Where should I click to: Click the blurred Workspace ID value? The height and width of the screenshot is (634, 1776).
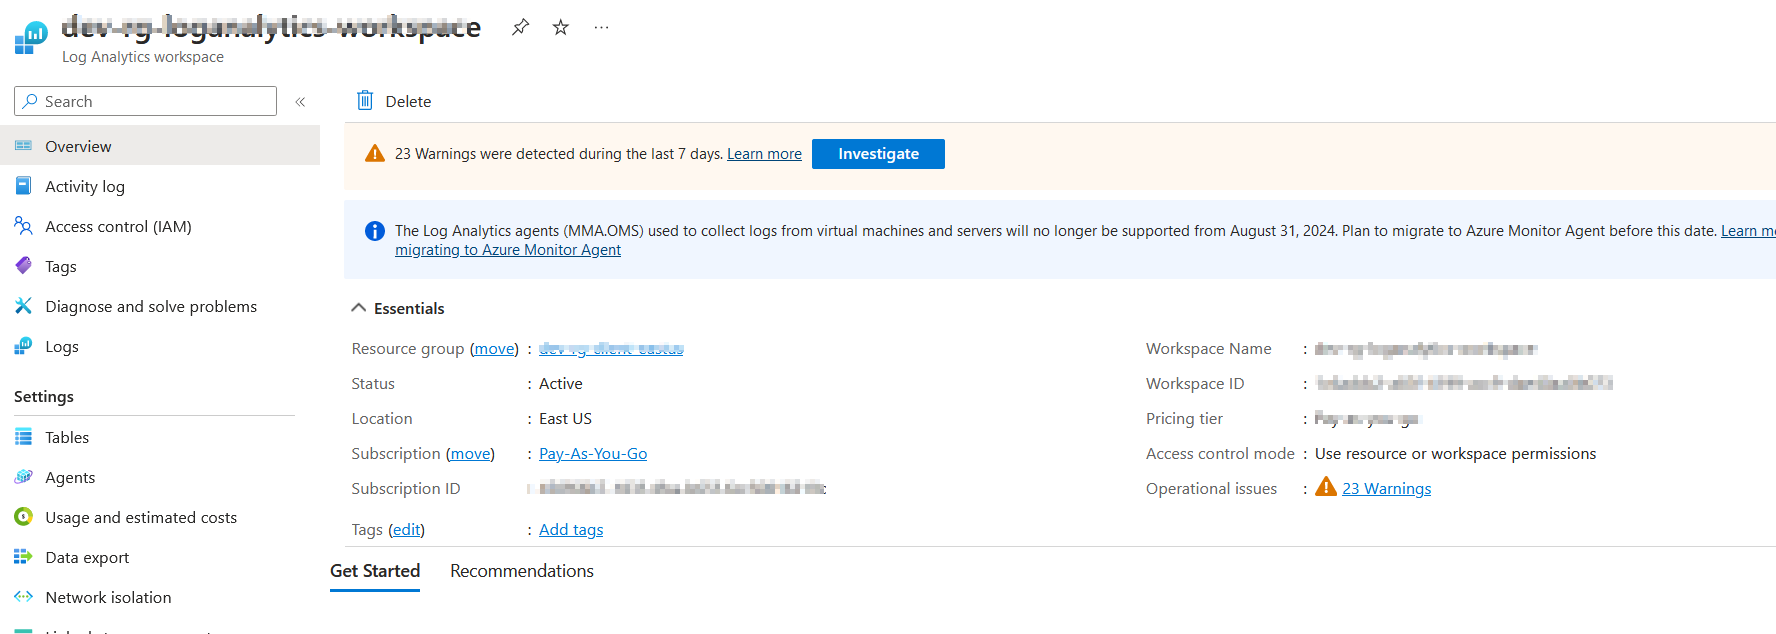1464,384
